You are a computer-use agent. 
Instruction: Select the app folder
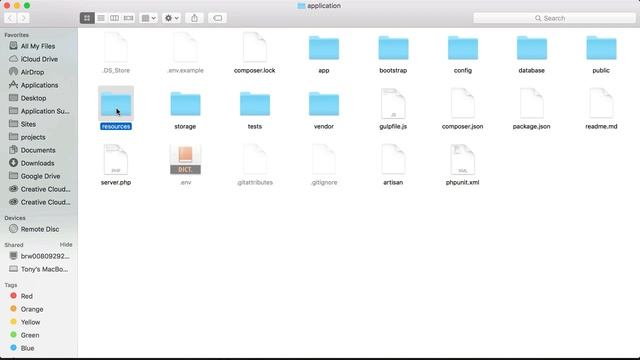tap(324, 53)
